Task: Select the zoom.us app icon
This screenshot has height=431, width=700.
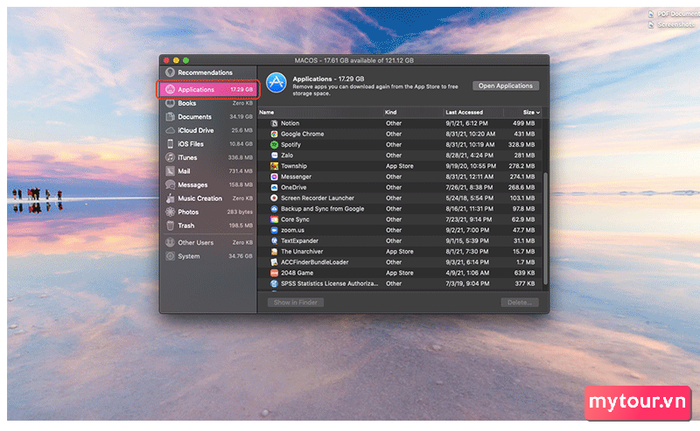Action: coord(273,230)
